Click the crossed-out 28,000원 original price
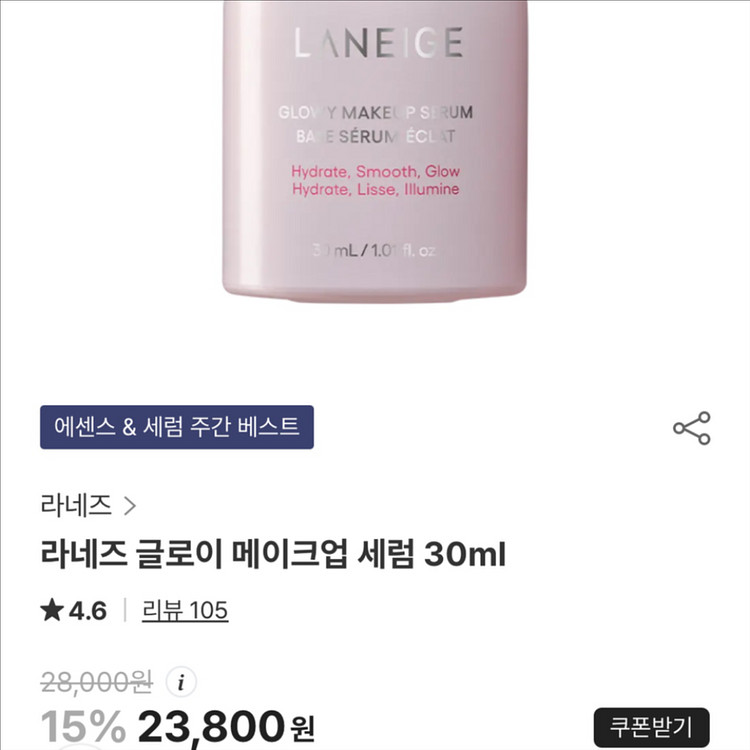Image resolution: width=750 pixels, height=750 pixels. [x=97, y=682]
